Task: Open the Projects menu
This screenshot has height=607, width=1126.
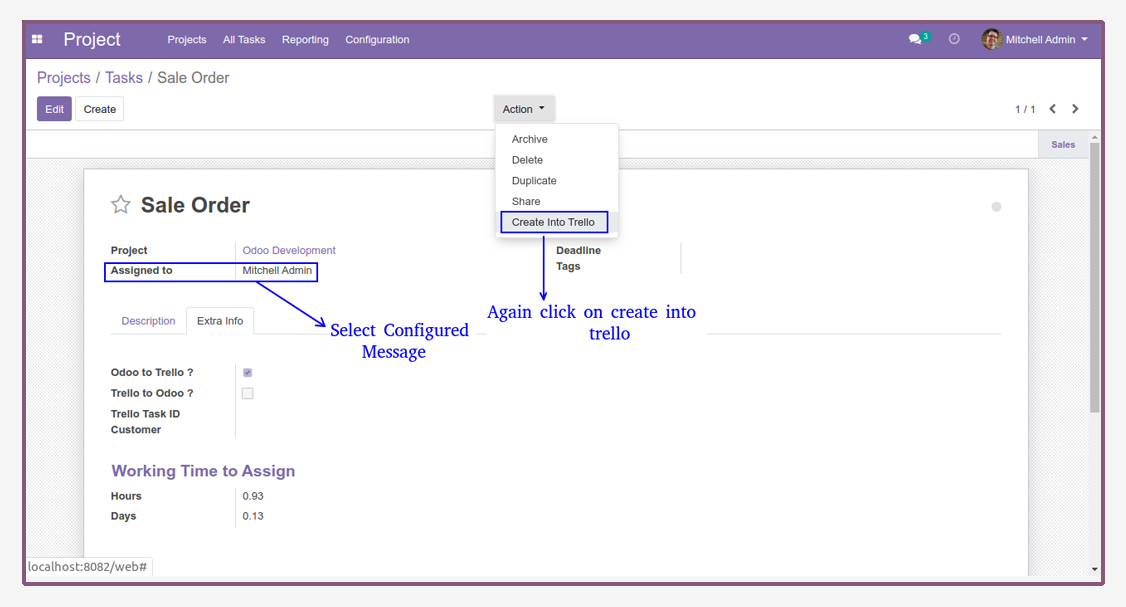Action: [x=187, y=40]
